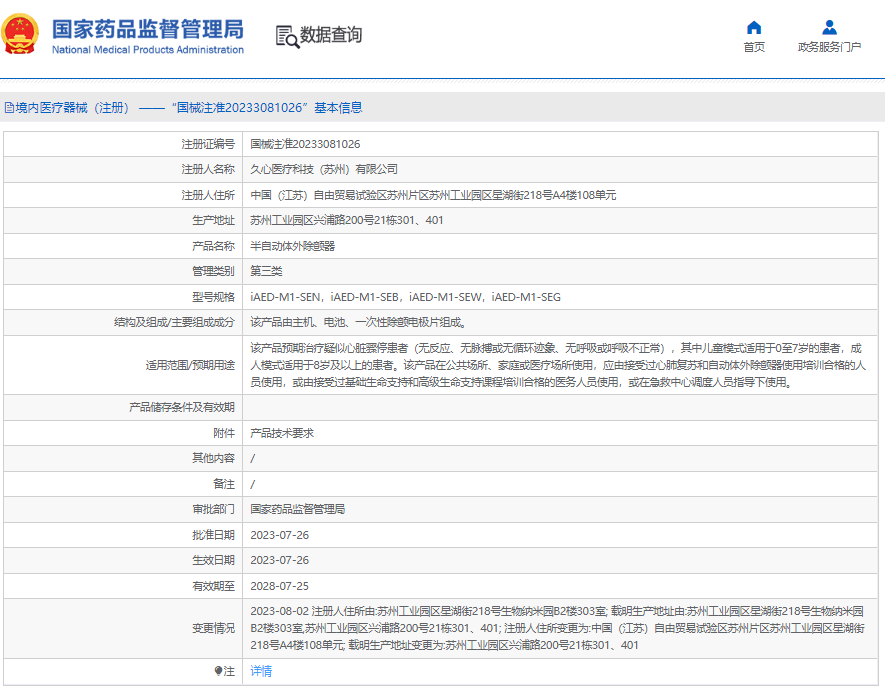Click the National Medical Products Administration subtitle
This screenshot has height=693, width=885.
pyautogui.click(x=148, y=50)
